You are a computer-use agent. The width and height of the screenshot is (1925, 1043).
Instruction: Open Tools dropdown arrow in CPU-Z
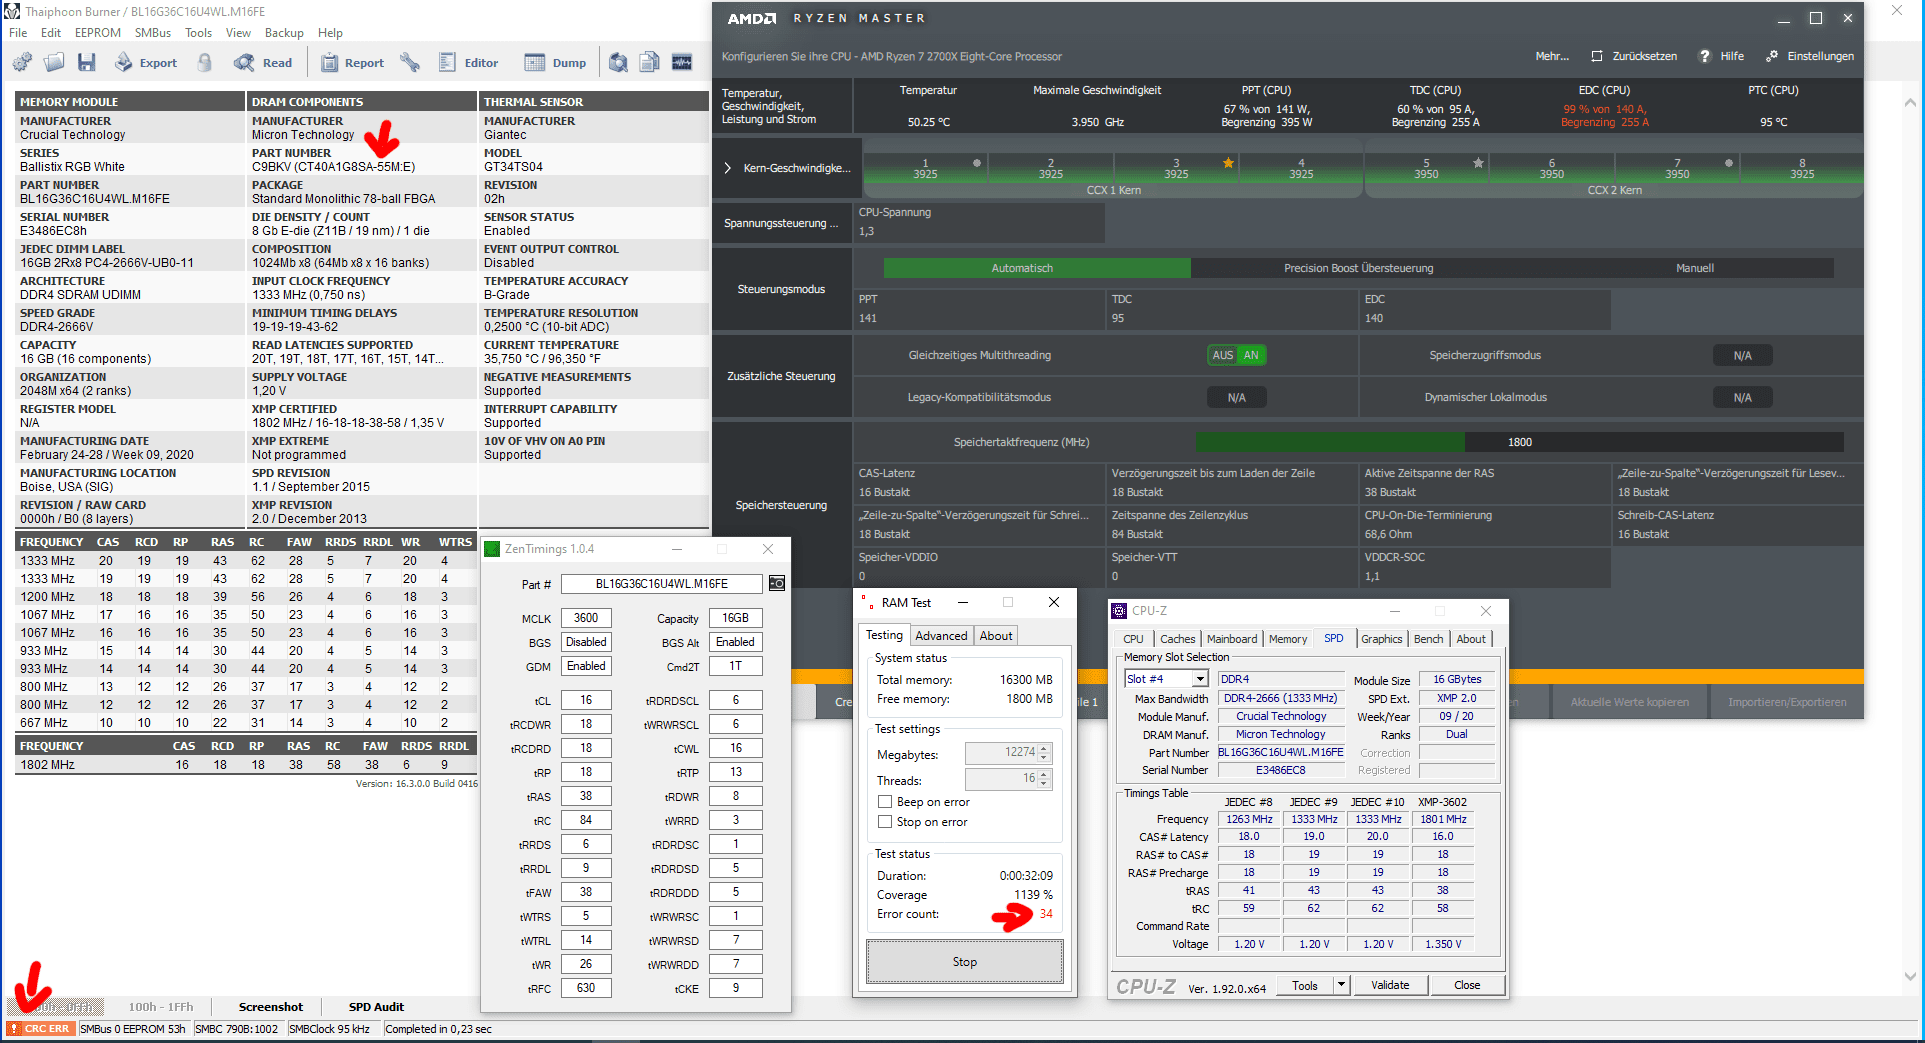pos(1341,985)
